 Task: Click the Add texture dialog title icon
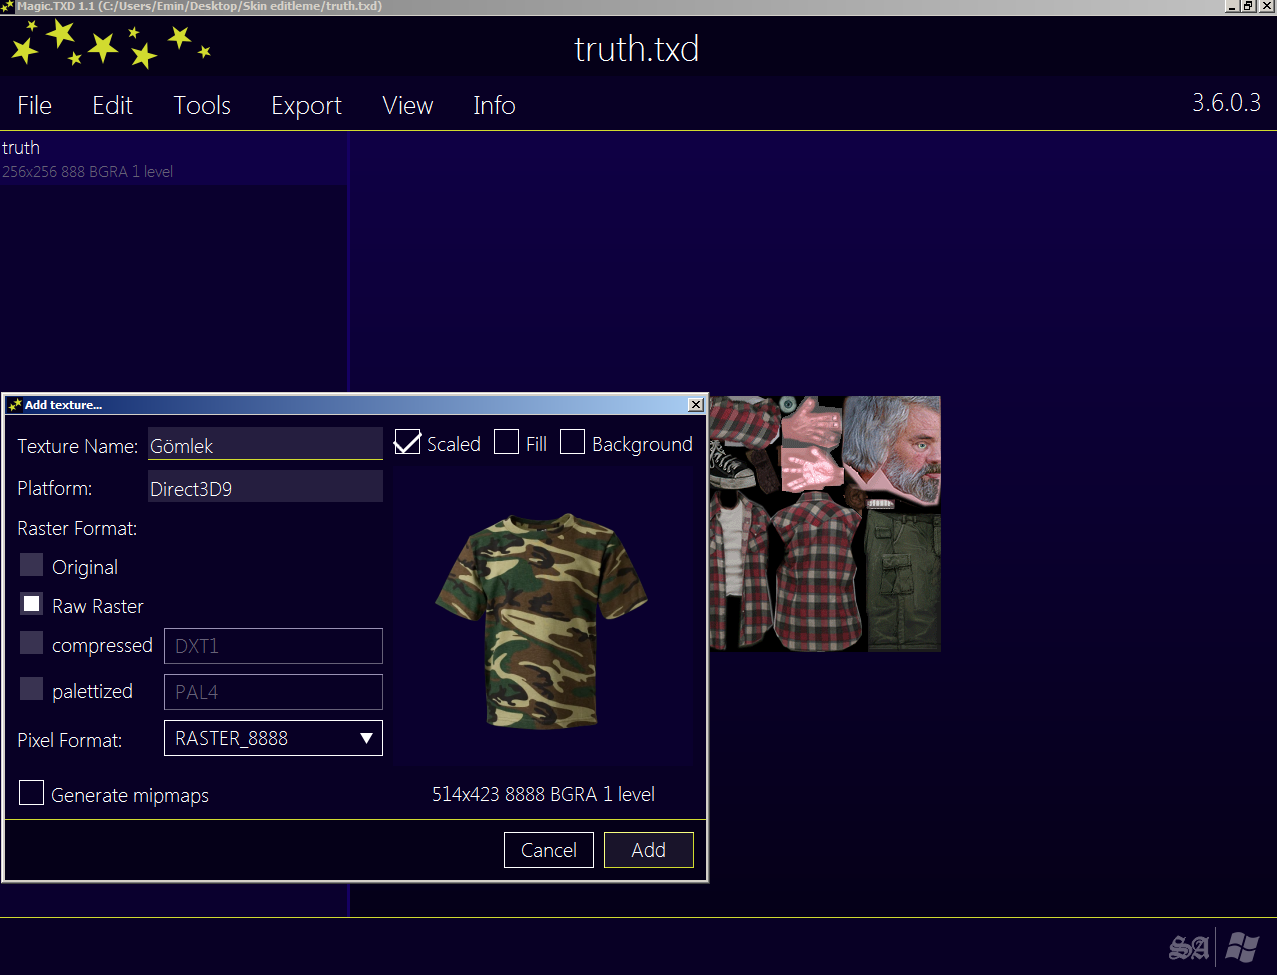point(14,405)
